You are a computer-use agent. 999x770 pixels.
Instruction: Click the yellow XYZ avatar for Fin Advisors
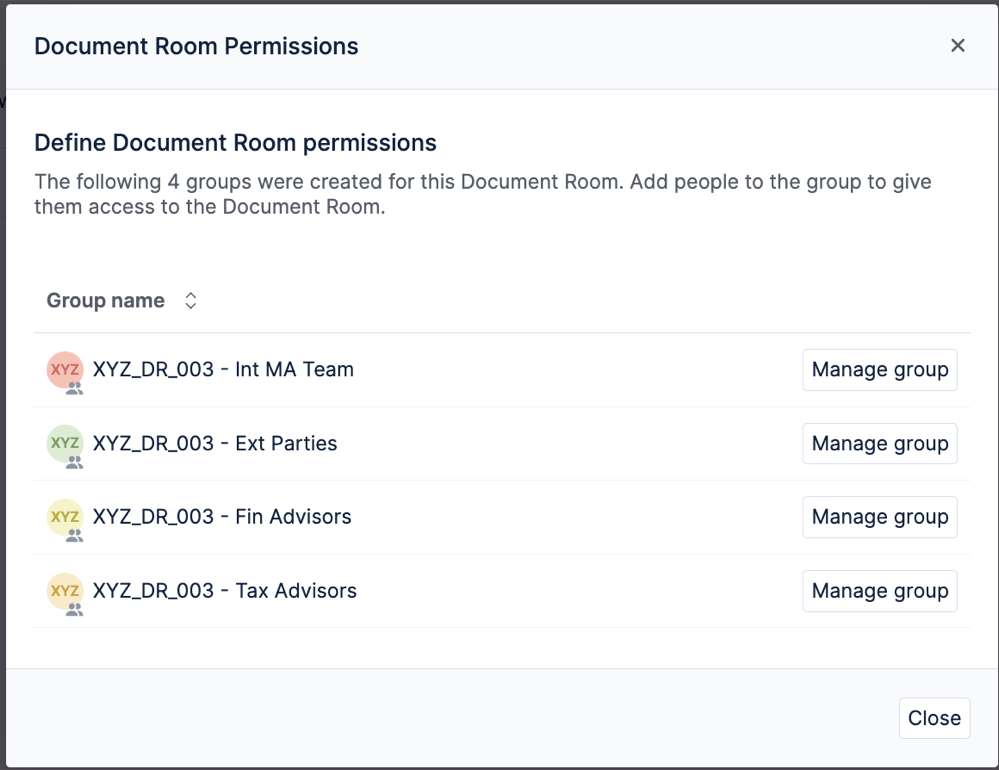click(x=64, y=518)
